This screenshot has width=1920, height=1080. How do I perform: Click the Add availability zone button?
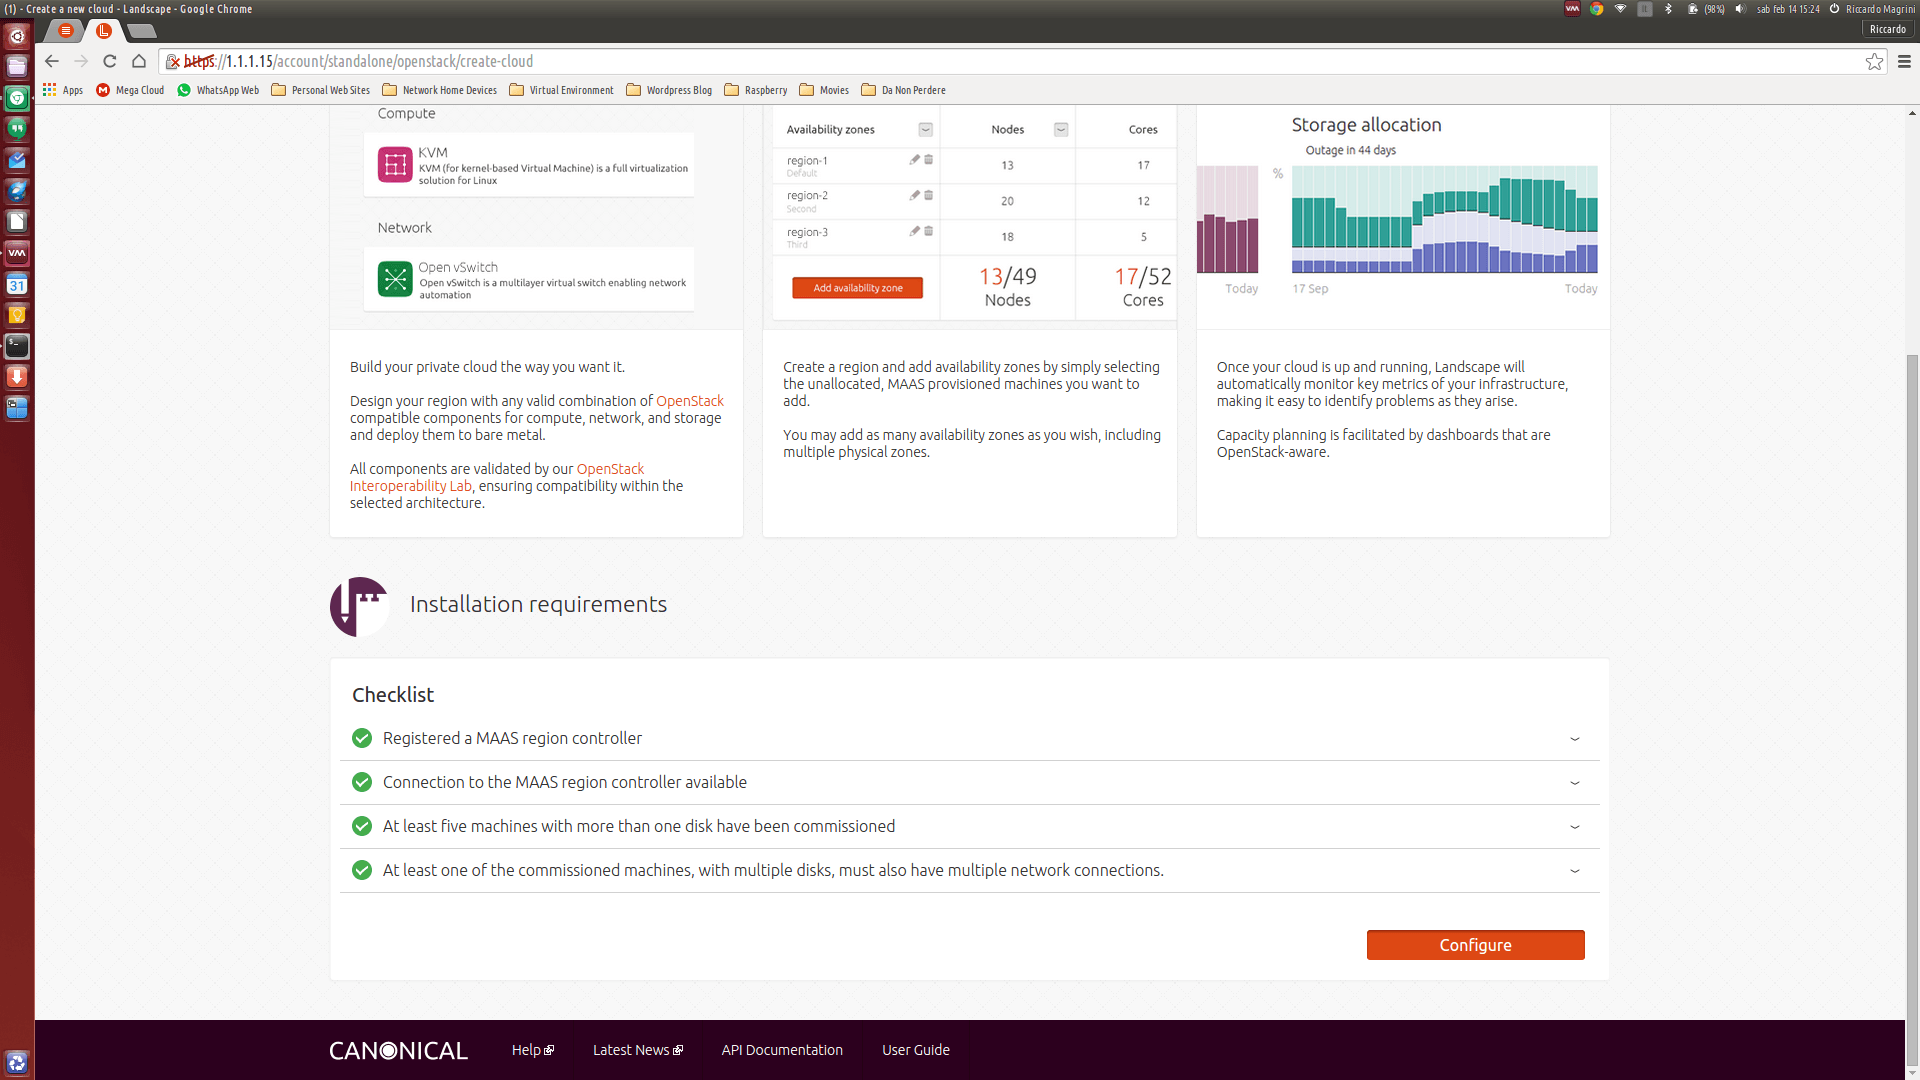point(856,287)
